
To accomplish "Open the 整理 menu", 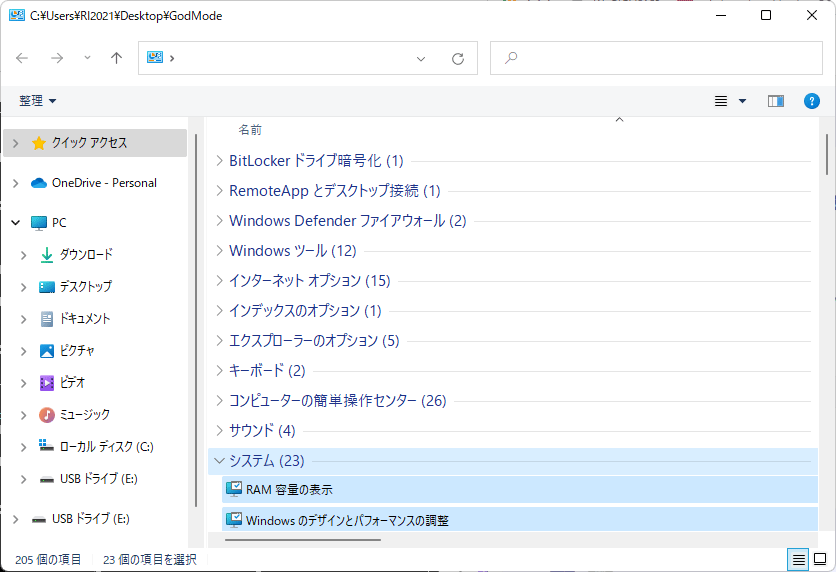I will pos(37,101).
